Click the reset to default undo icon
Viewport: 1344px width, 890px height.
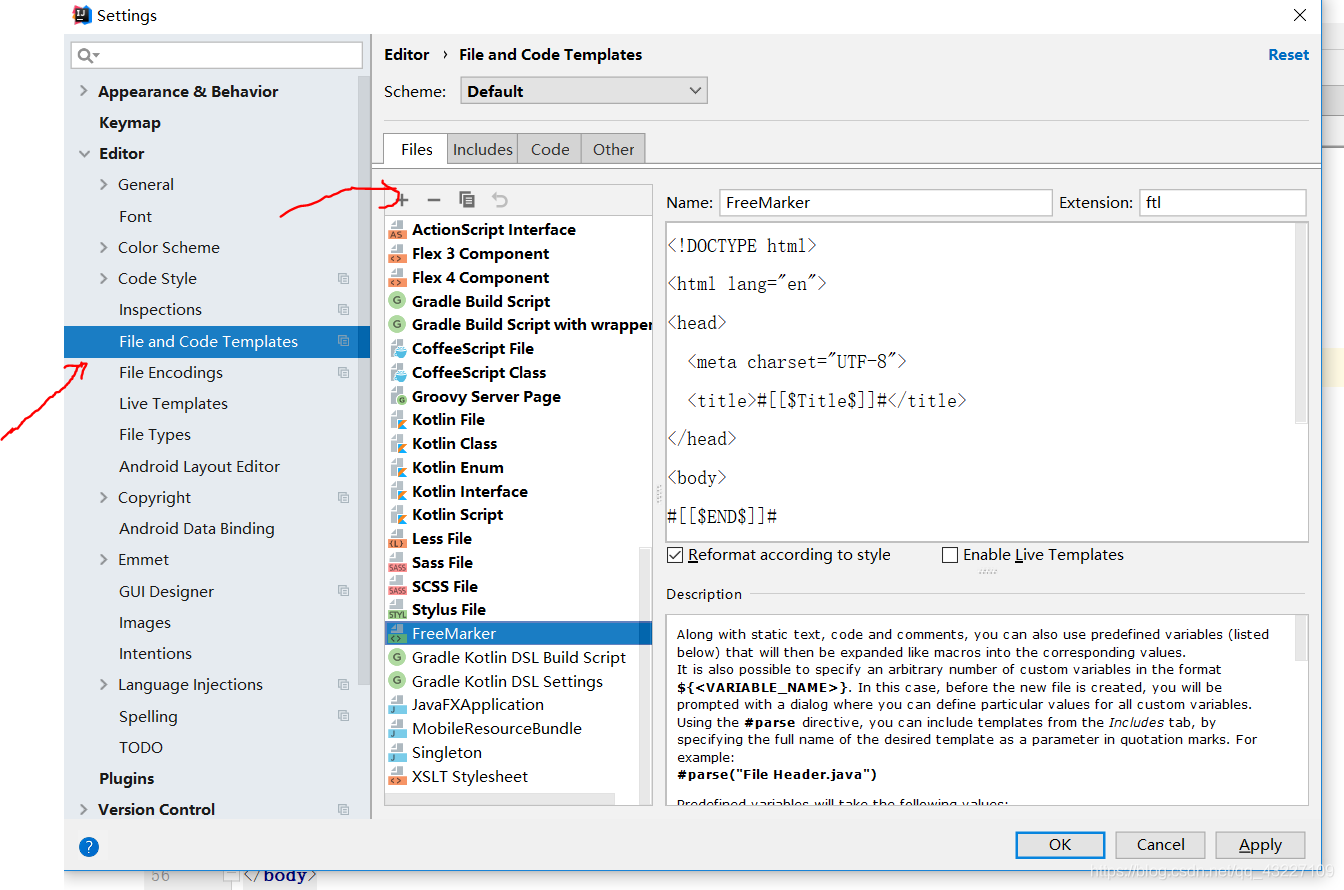click(500, 201)
